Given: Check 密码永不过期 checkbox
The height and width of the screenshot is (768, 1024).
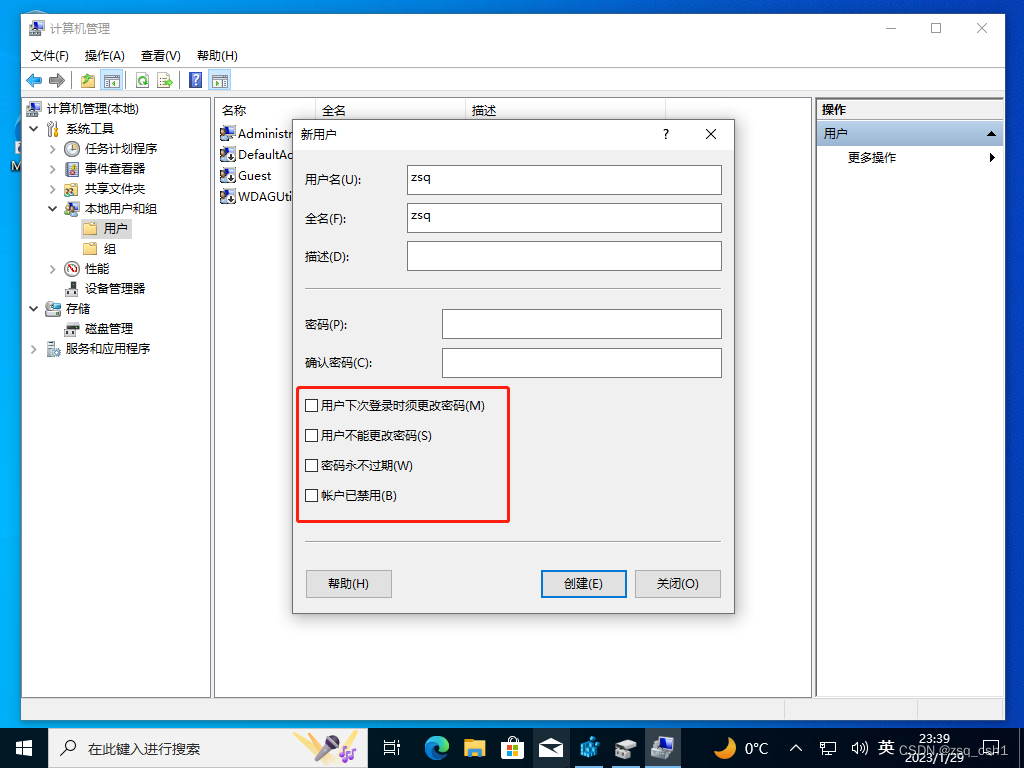Looking at the screenshot, I should pos(312,466).
